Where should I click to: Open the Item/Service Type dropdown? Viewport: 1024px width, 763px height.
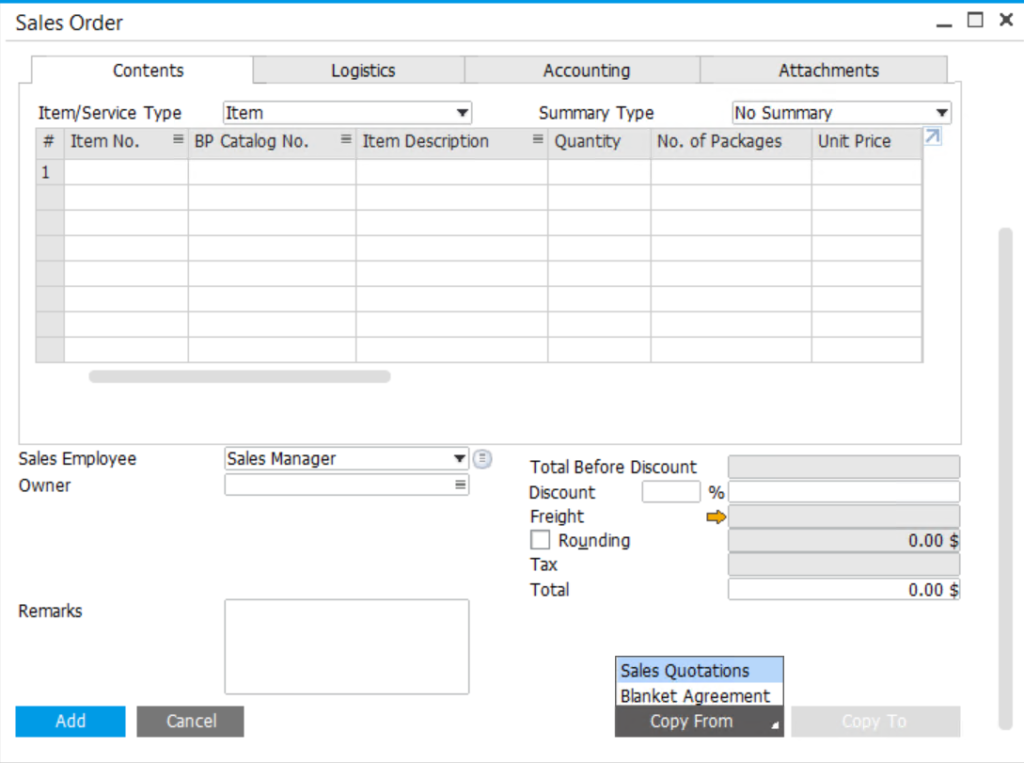(x=461, y=112)
